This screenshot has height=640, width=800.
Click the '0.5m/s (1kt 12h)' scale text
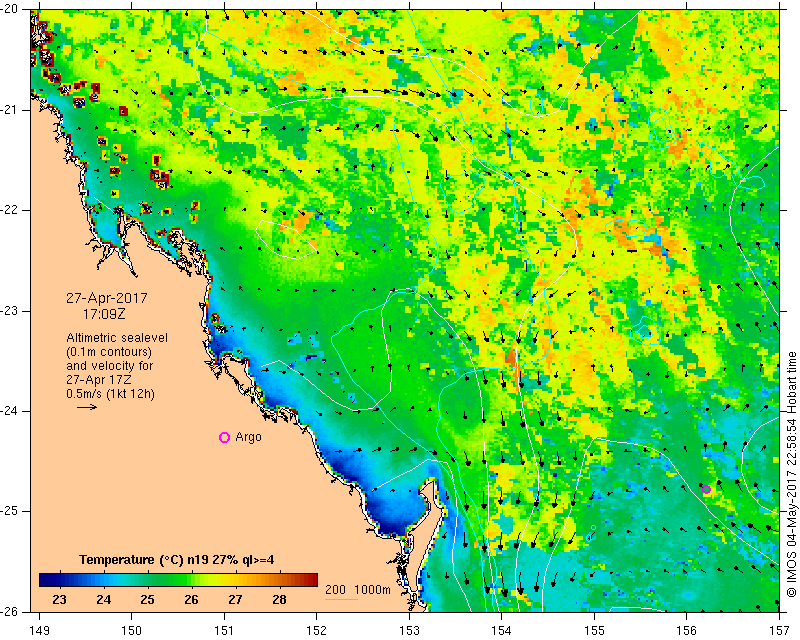[110, 394]
